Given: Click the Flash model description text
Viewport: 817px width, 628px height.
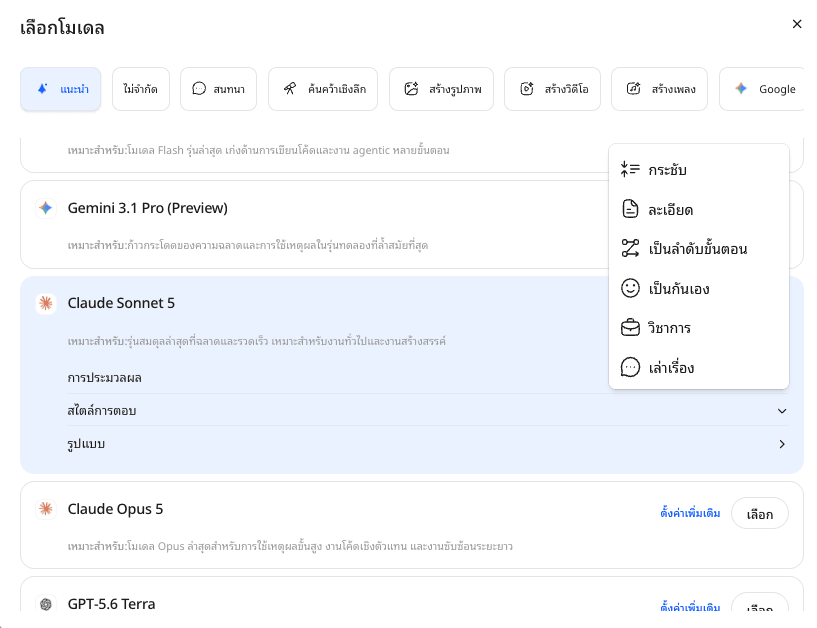Looking at the screenshot, I should 258,151.
